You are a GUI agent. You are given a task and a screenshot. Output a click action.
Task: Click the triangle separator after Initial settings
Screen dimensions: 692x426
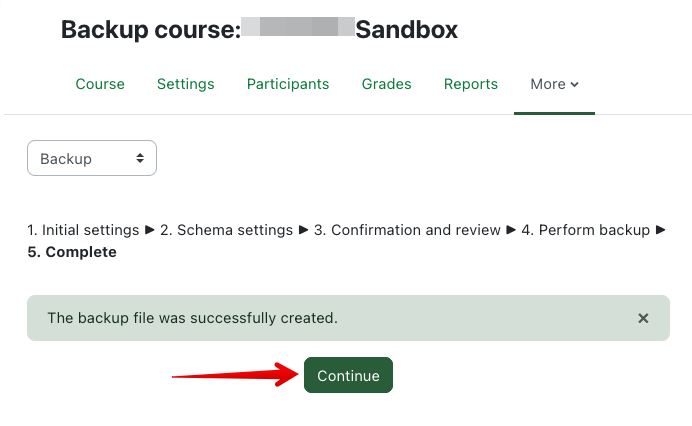point(150,230)
